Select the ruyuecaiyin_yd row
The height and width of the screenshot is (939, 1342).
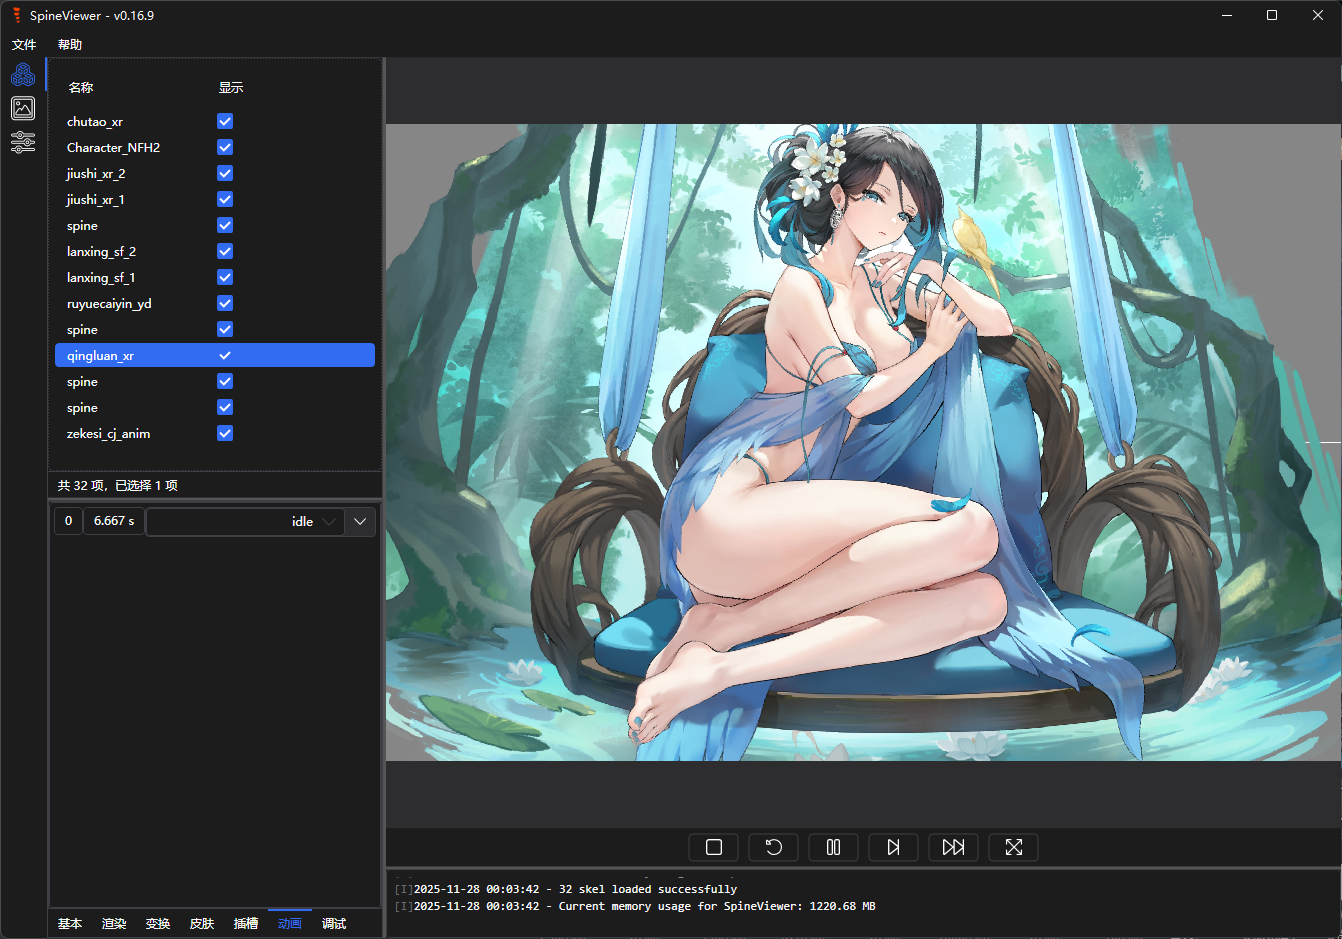pos(215,303)
